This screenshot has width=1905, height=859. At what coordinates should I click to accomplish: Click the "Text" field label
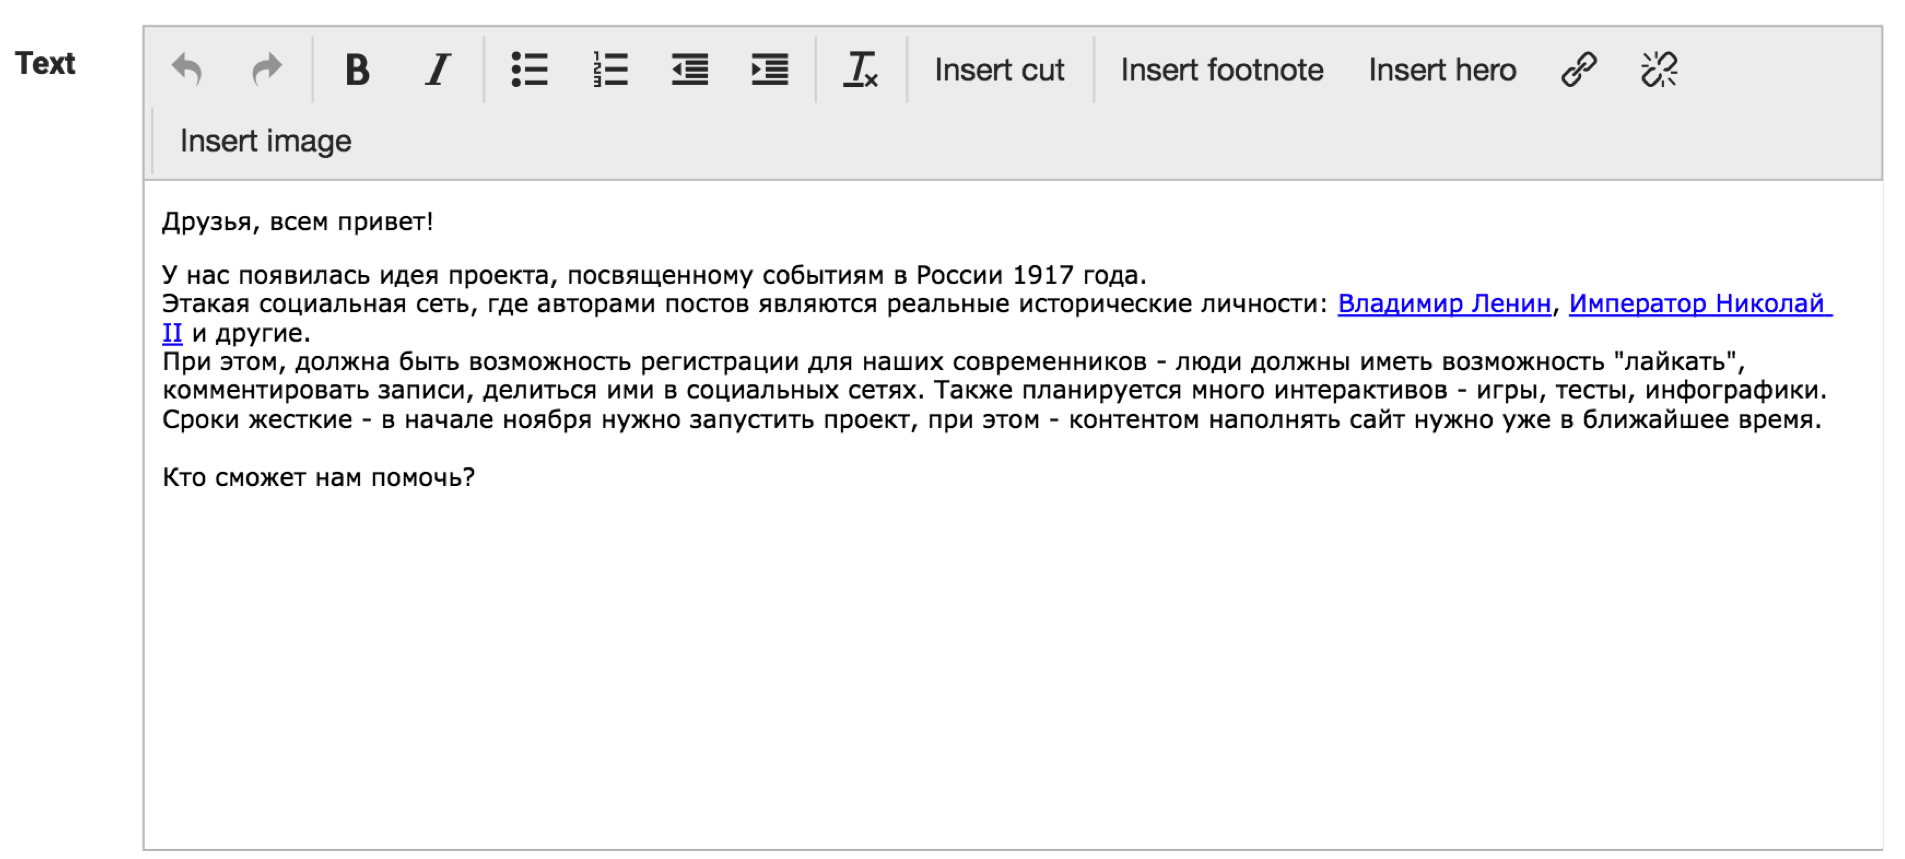pos(45,63)
